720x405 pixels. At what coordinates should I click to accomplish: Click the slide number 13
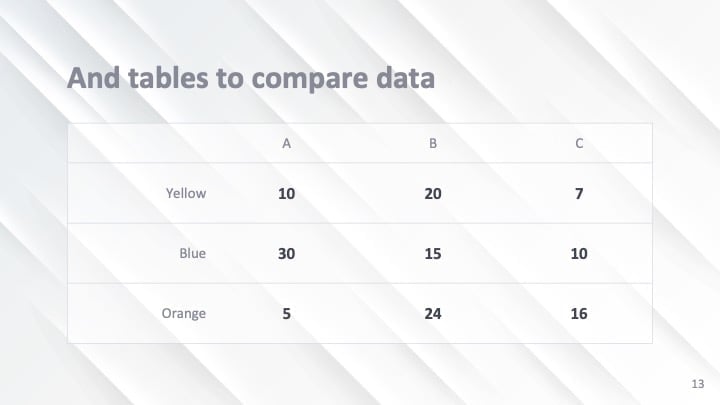pos(698,384)
